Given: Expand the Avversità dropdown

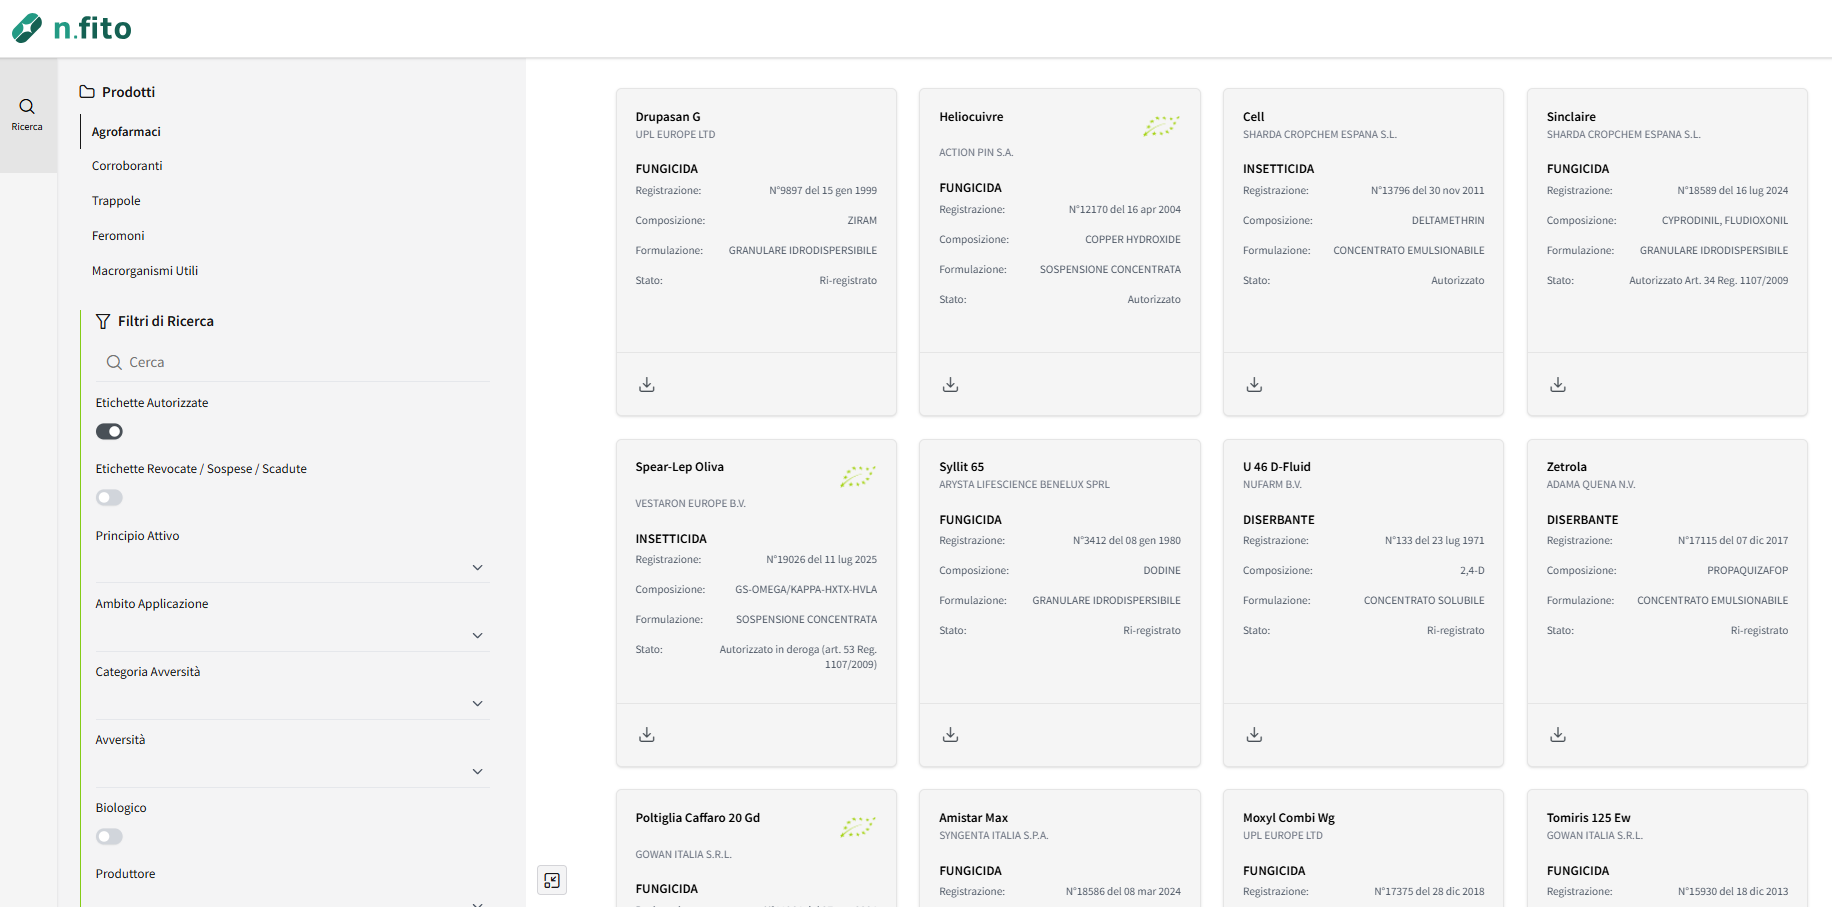Looking at the screenshot, I should click(293, 771).
